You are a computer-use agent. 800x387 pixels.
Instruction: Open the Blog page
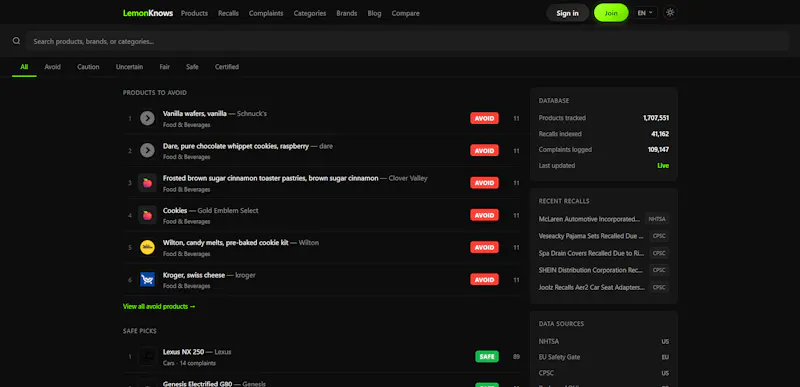[x=374, y=13]
